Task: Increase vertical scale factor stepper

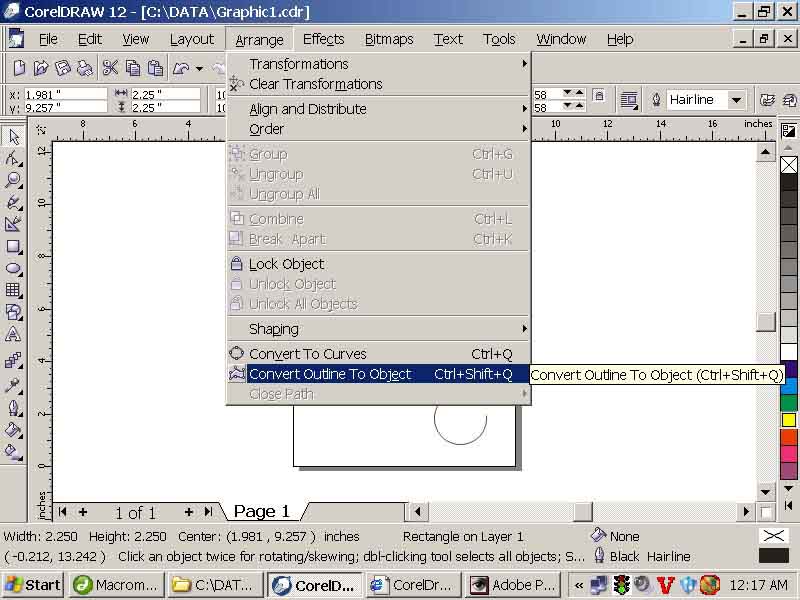Action: (x=580, y=105)
